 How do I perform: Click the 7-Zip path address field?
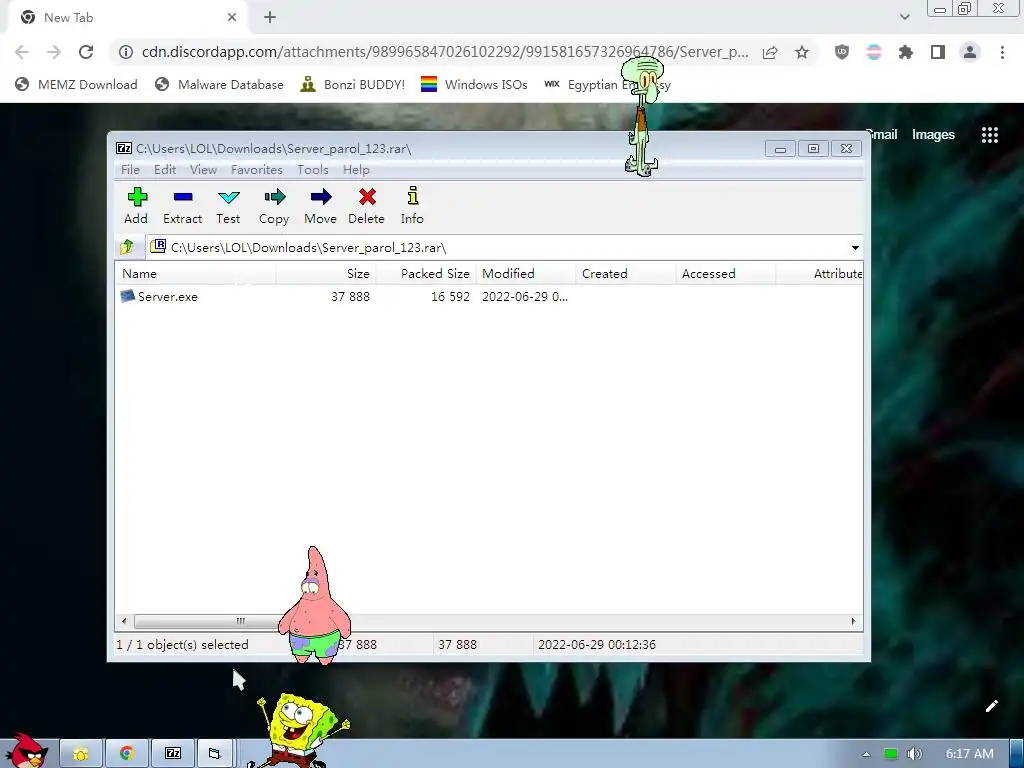497,248
